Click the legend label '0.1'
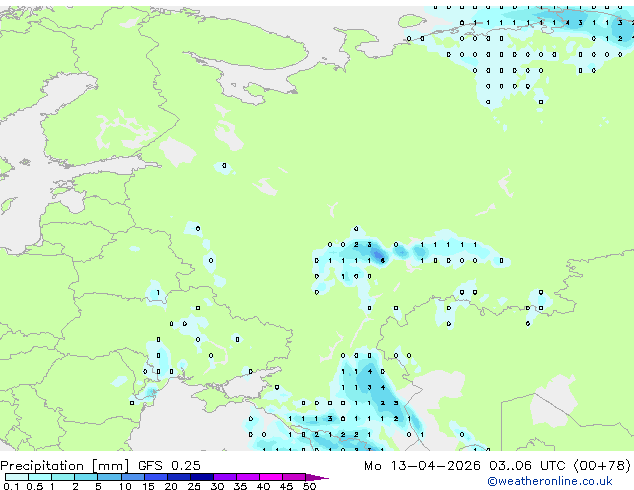The width and height of the screenshot is (634, 490). (x=11, y=486)
